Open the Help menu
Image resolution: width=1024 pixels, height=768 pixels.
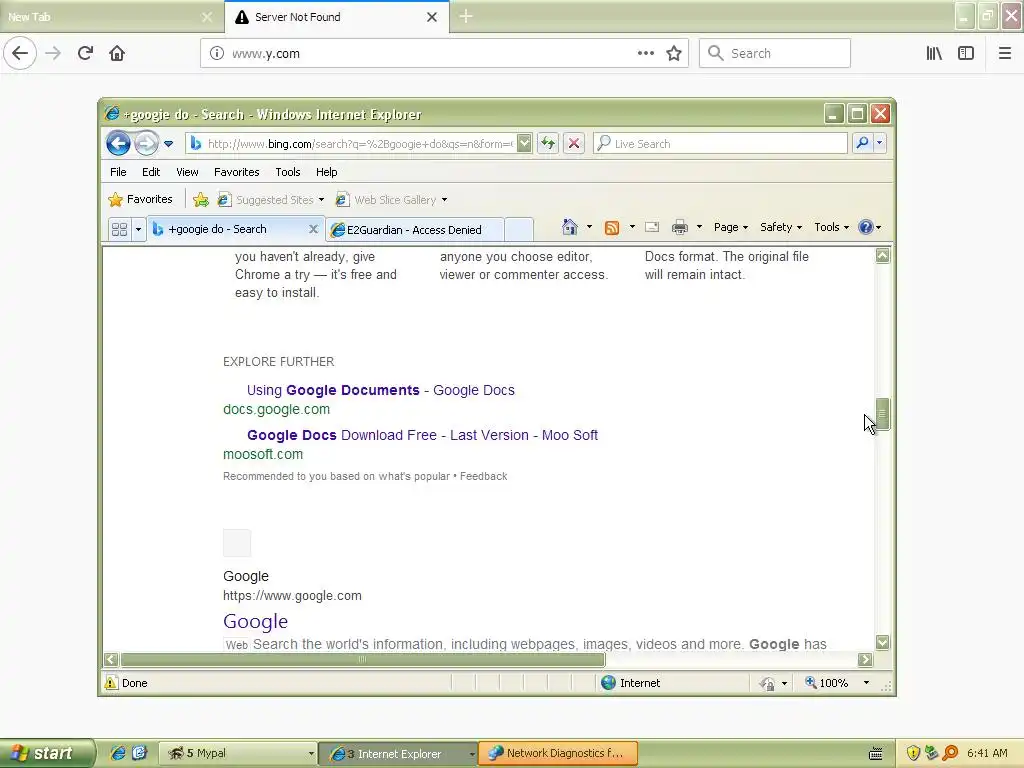(327, 172)
